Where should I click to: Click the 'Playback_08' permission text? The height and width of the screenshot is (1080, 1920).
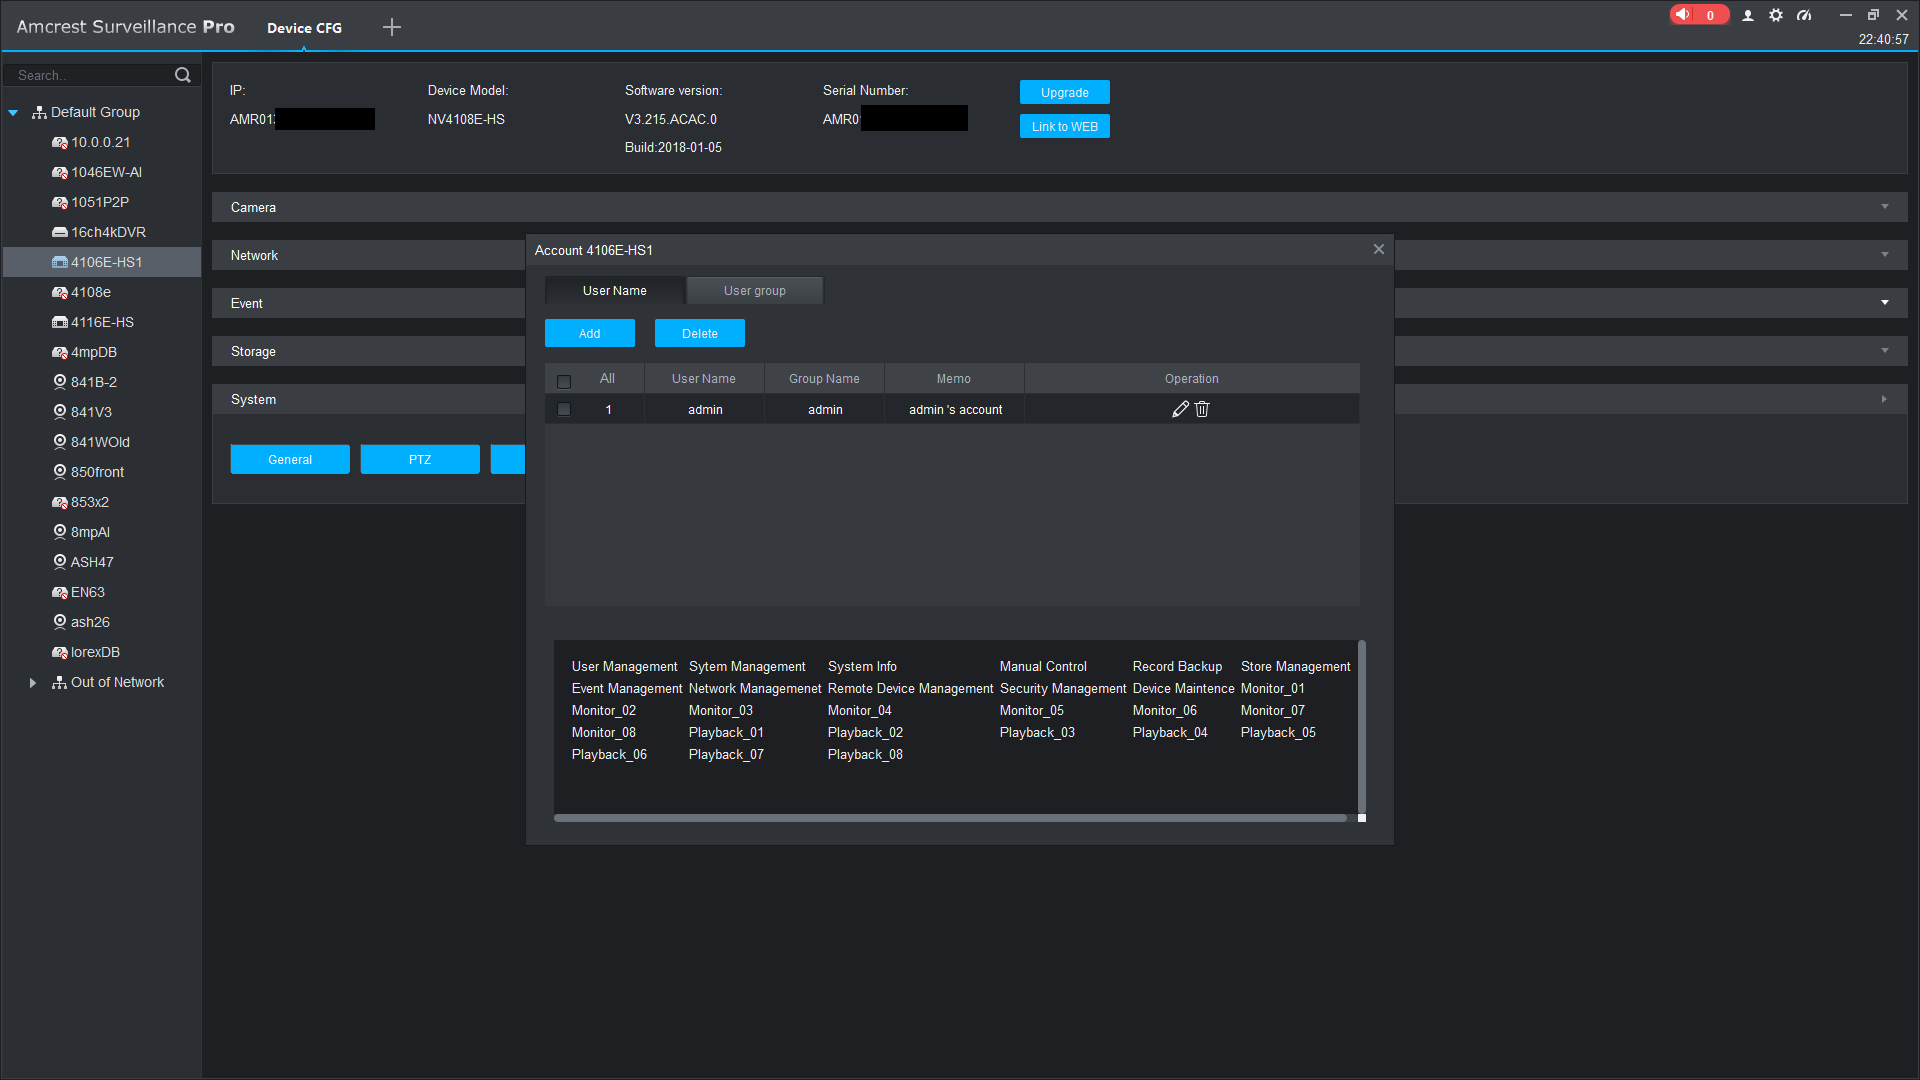tap(865, 755)
